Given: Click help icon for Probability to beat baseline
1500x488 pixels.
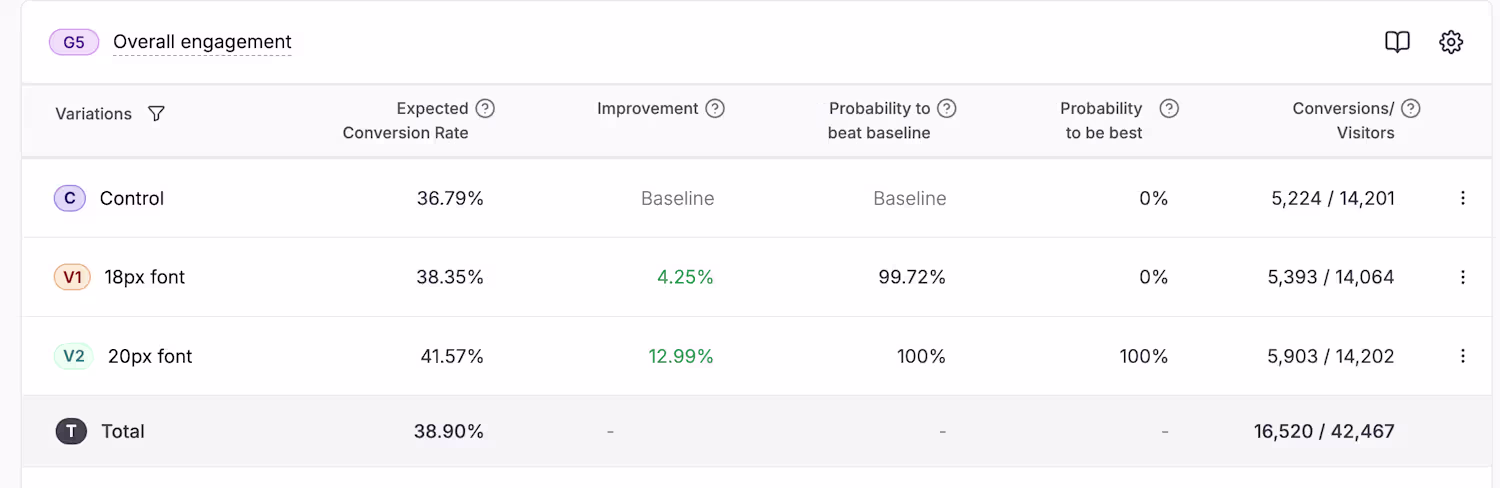Looking at the screenshot, I should (x=947, y=108).
